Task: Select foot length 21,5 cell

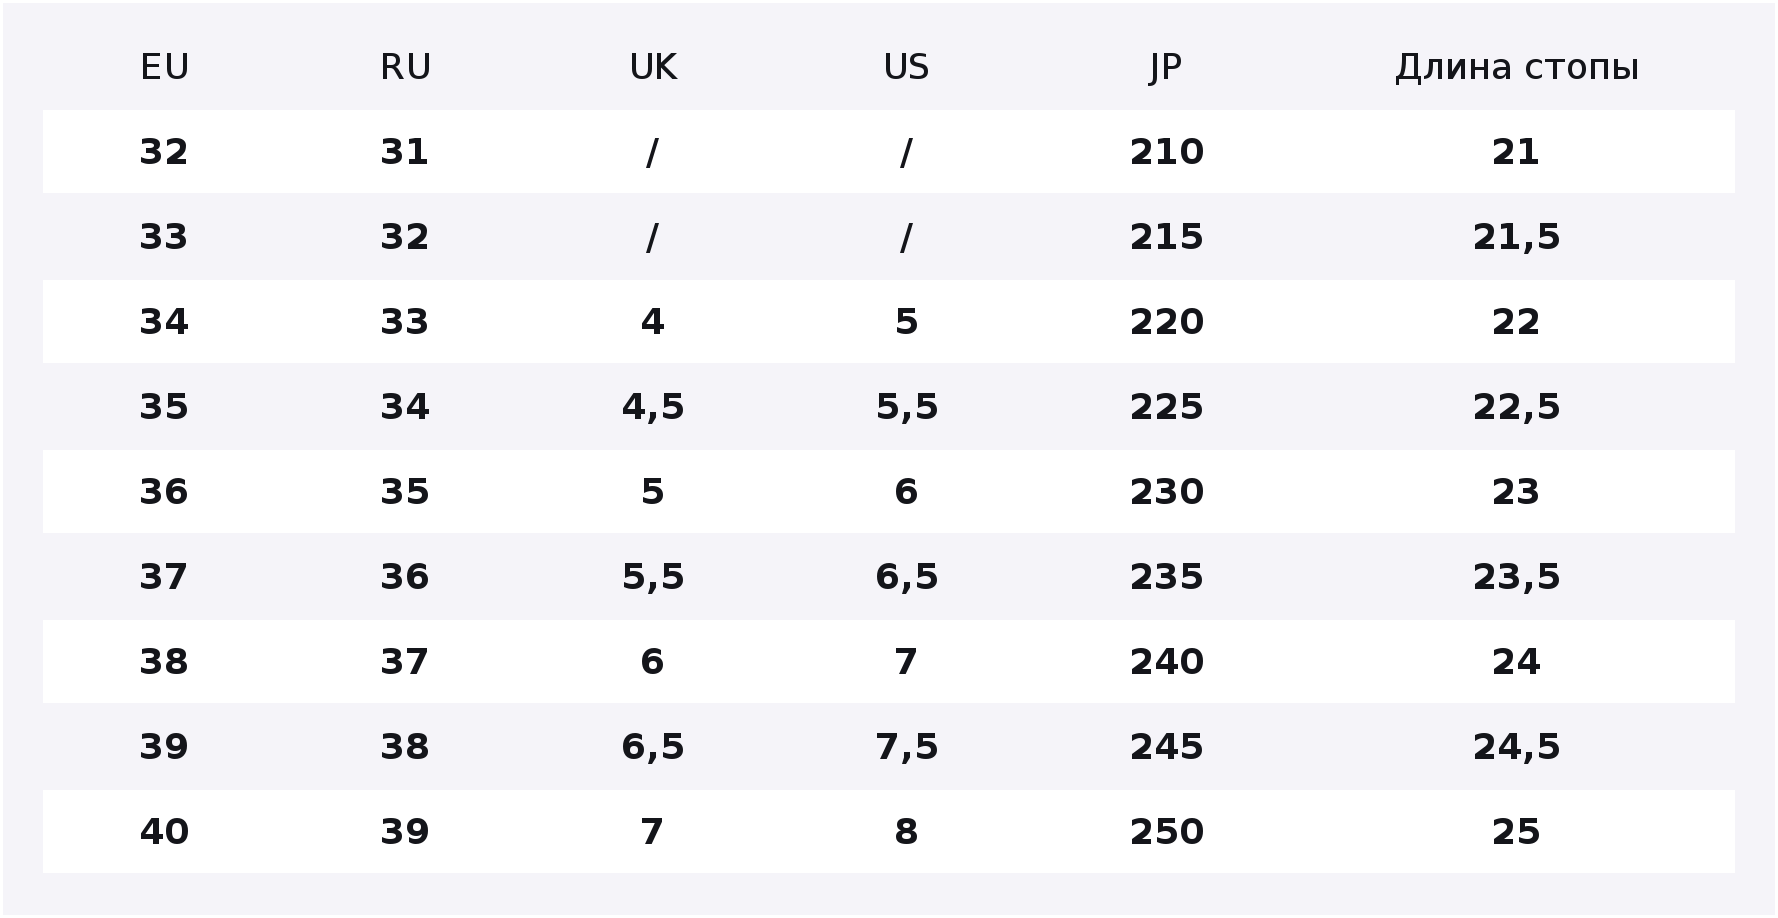Action: point(1516,237)
